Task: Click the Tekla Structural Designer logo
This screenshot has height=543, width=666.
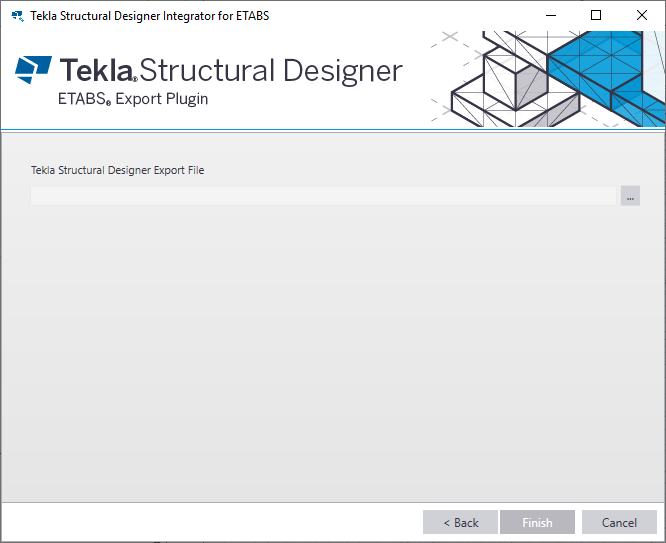Action: pos(209,70)
